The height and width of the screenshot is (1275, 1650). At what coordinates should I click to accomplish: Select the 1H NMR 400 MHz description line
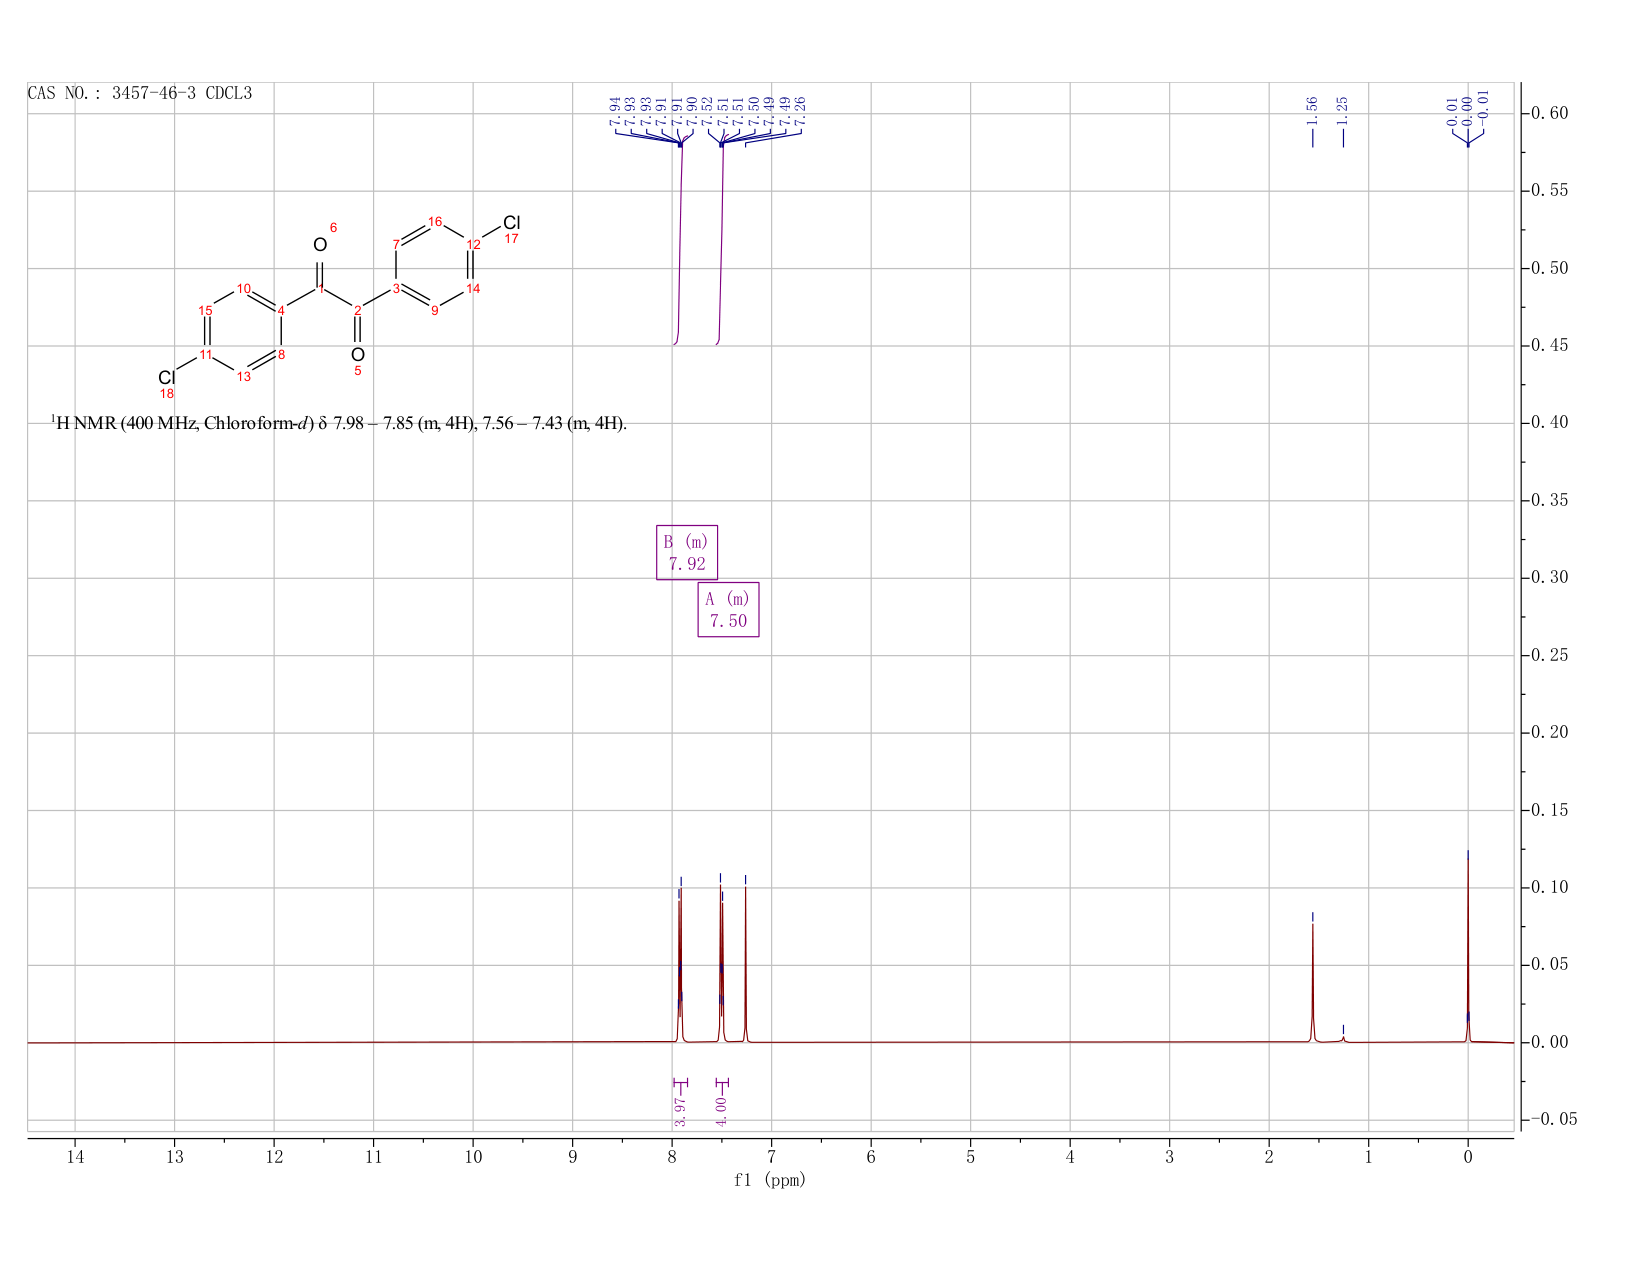click(339, 423)
